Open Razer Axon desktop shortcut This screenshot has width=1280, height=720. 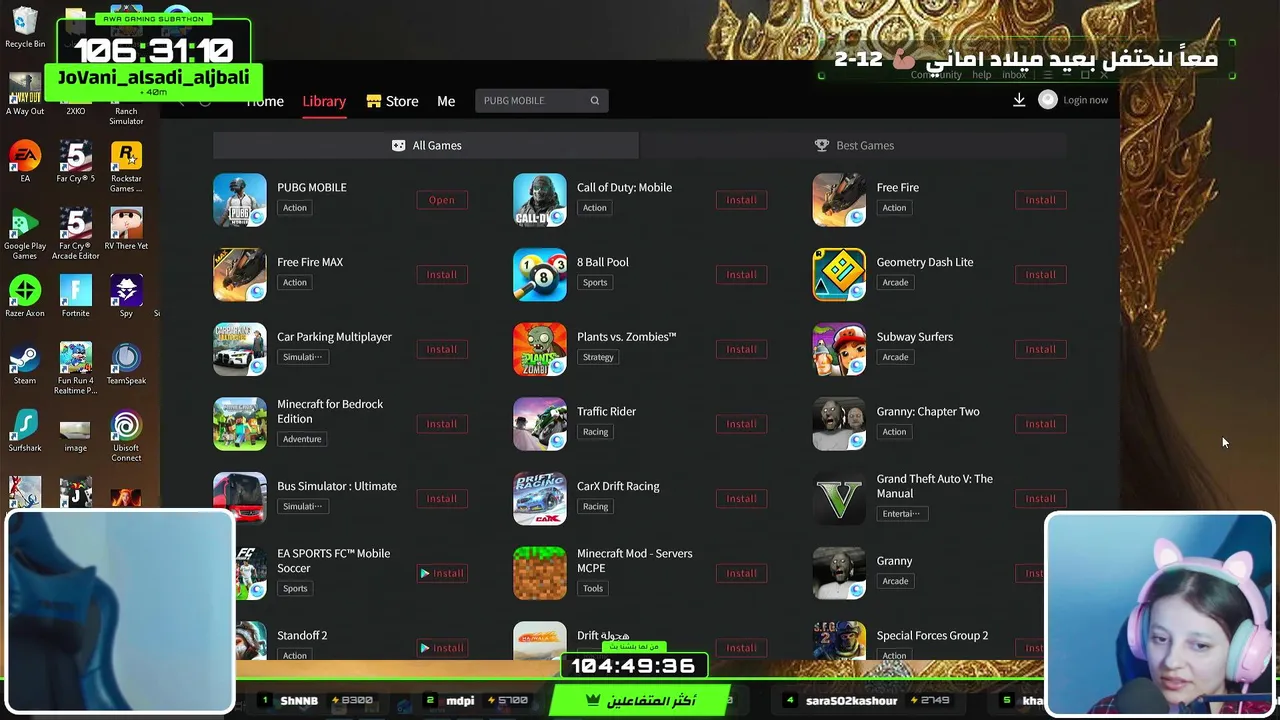tap(25, 297)
